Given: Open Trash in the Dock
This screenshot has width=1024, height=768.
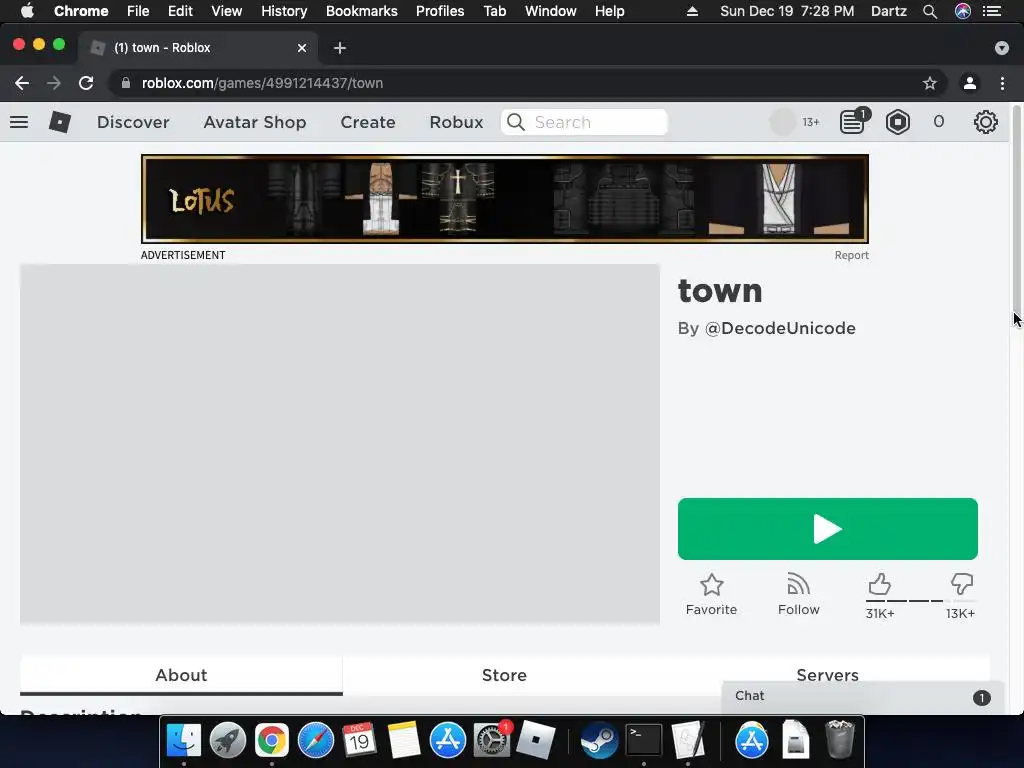Looking at the screenshot, I should (840, 741).
